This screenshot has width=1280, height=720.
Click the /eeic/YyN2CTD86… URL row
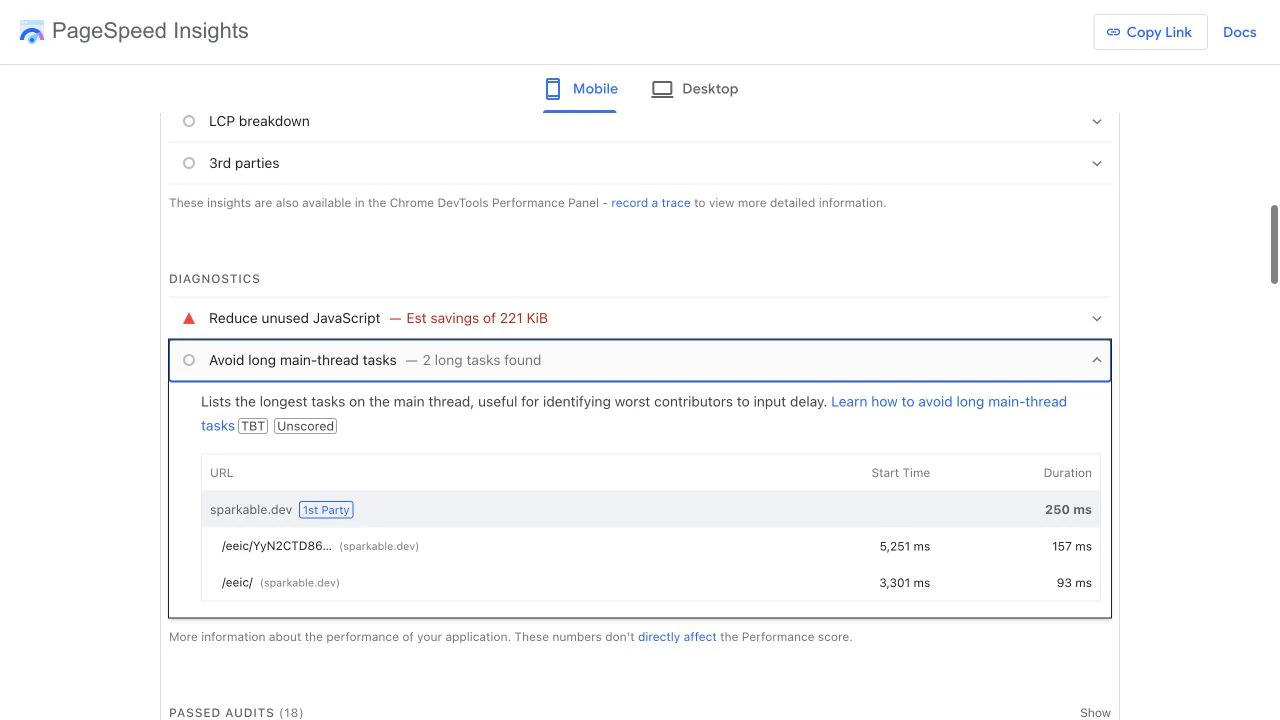[x=650, y=546]
